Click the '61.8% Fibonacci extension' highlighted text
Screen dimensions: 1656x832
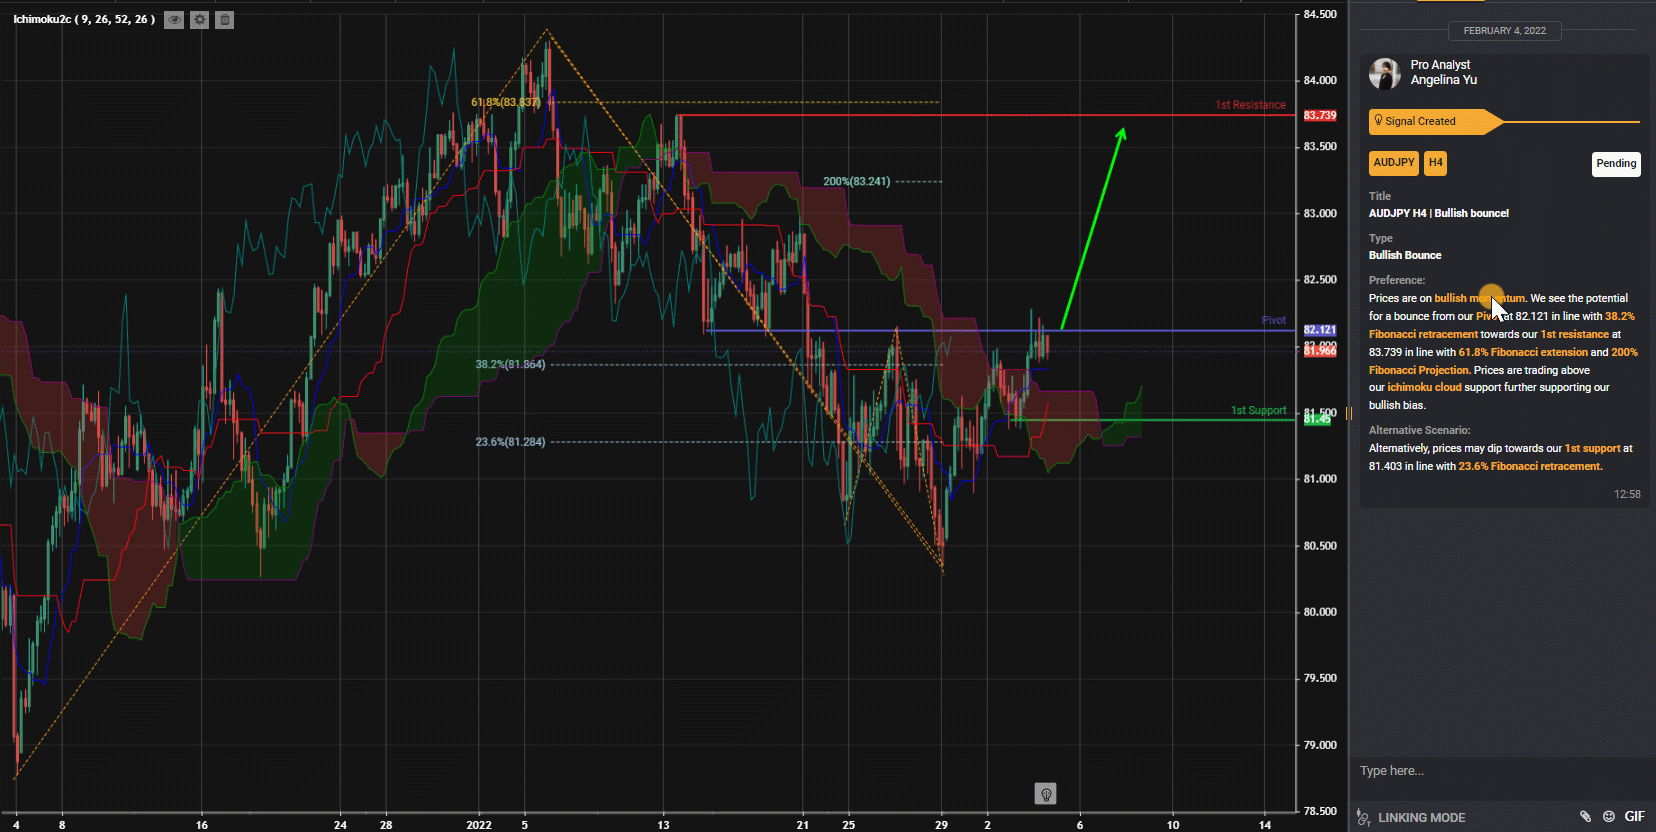[x=1523, y=353]
